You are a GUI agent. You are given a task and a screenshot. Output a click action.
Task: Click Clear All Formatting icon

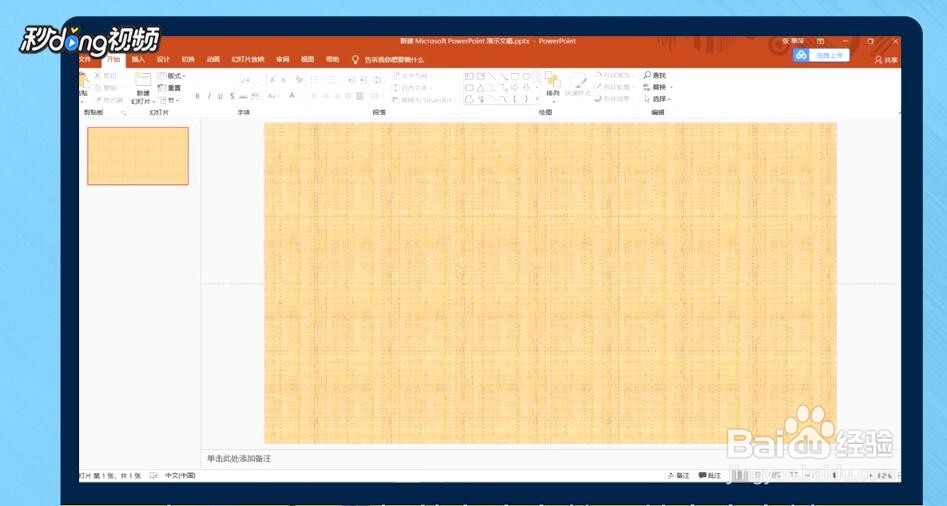298,80
